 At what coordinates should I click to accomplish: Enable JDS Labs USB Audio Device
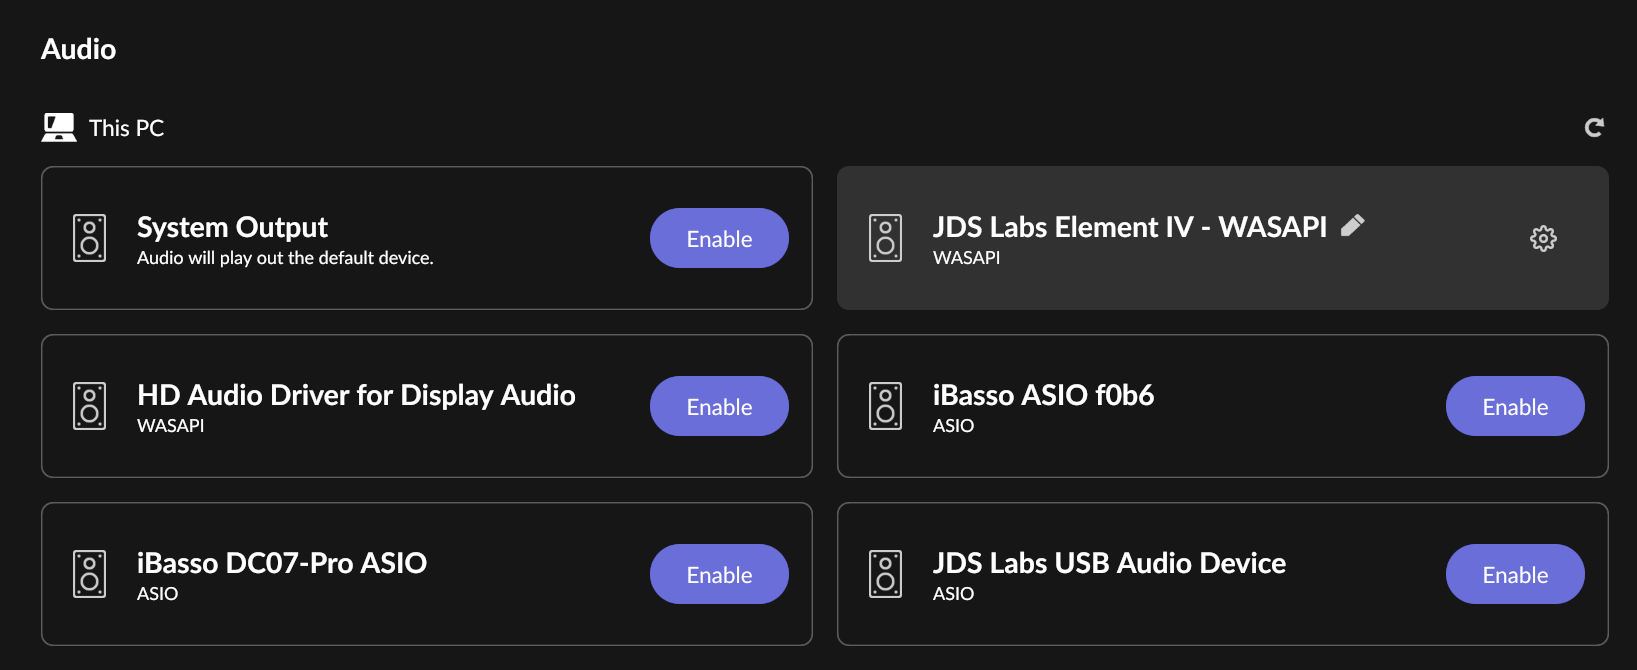(1515, 574)
